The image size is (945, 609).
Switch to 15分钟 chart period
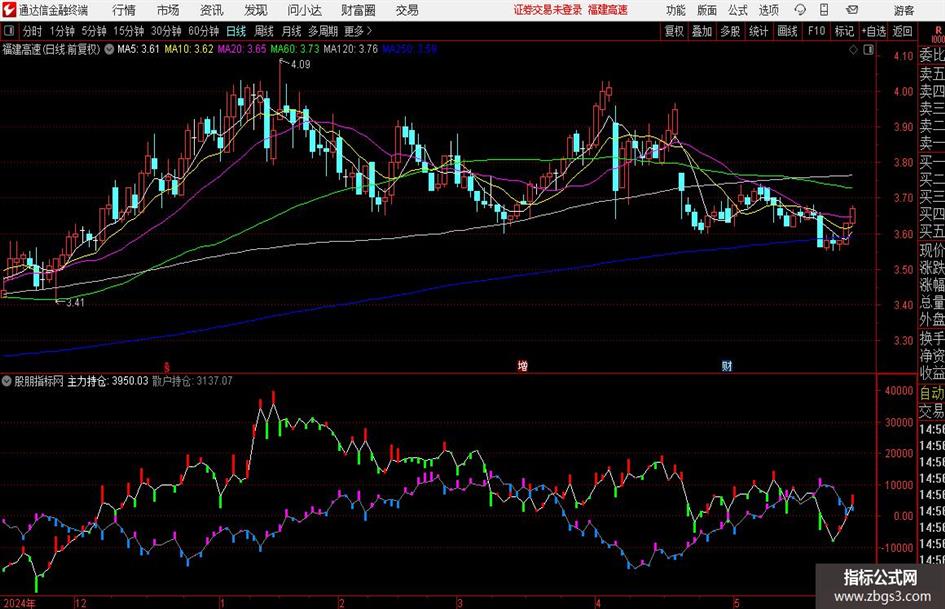[x=129, y=31]
